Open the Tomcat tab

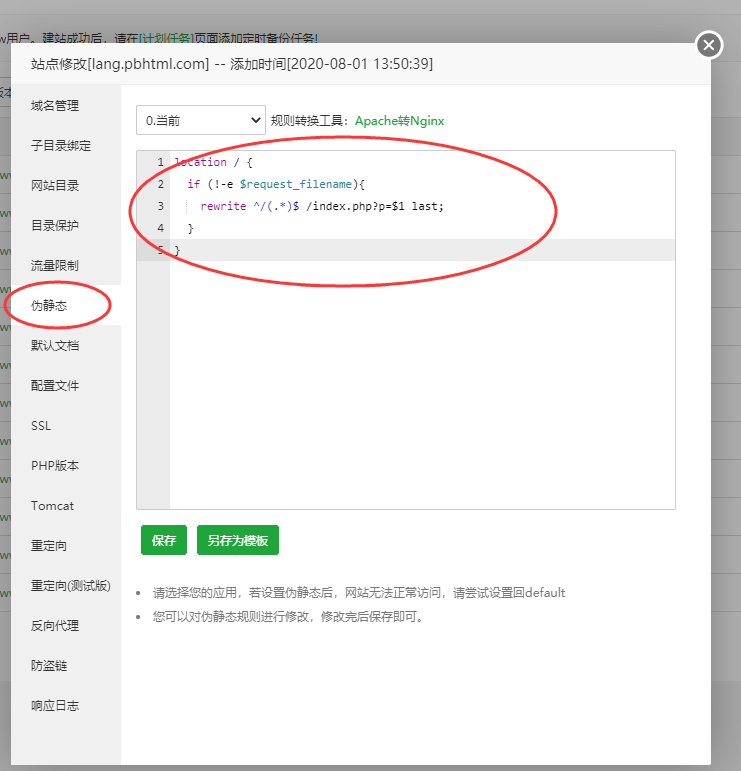click(52, 505)
